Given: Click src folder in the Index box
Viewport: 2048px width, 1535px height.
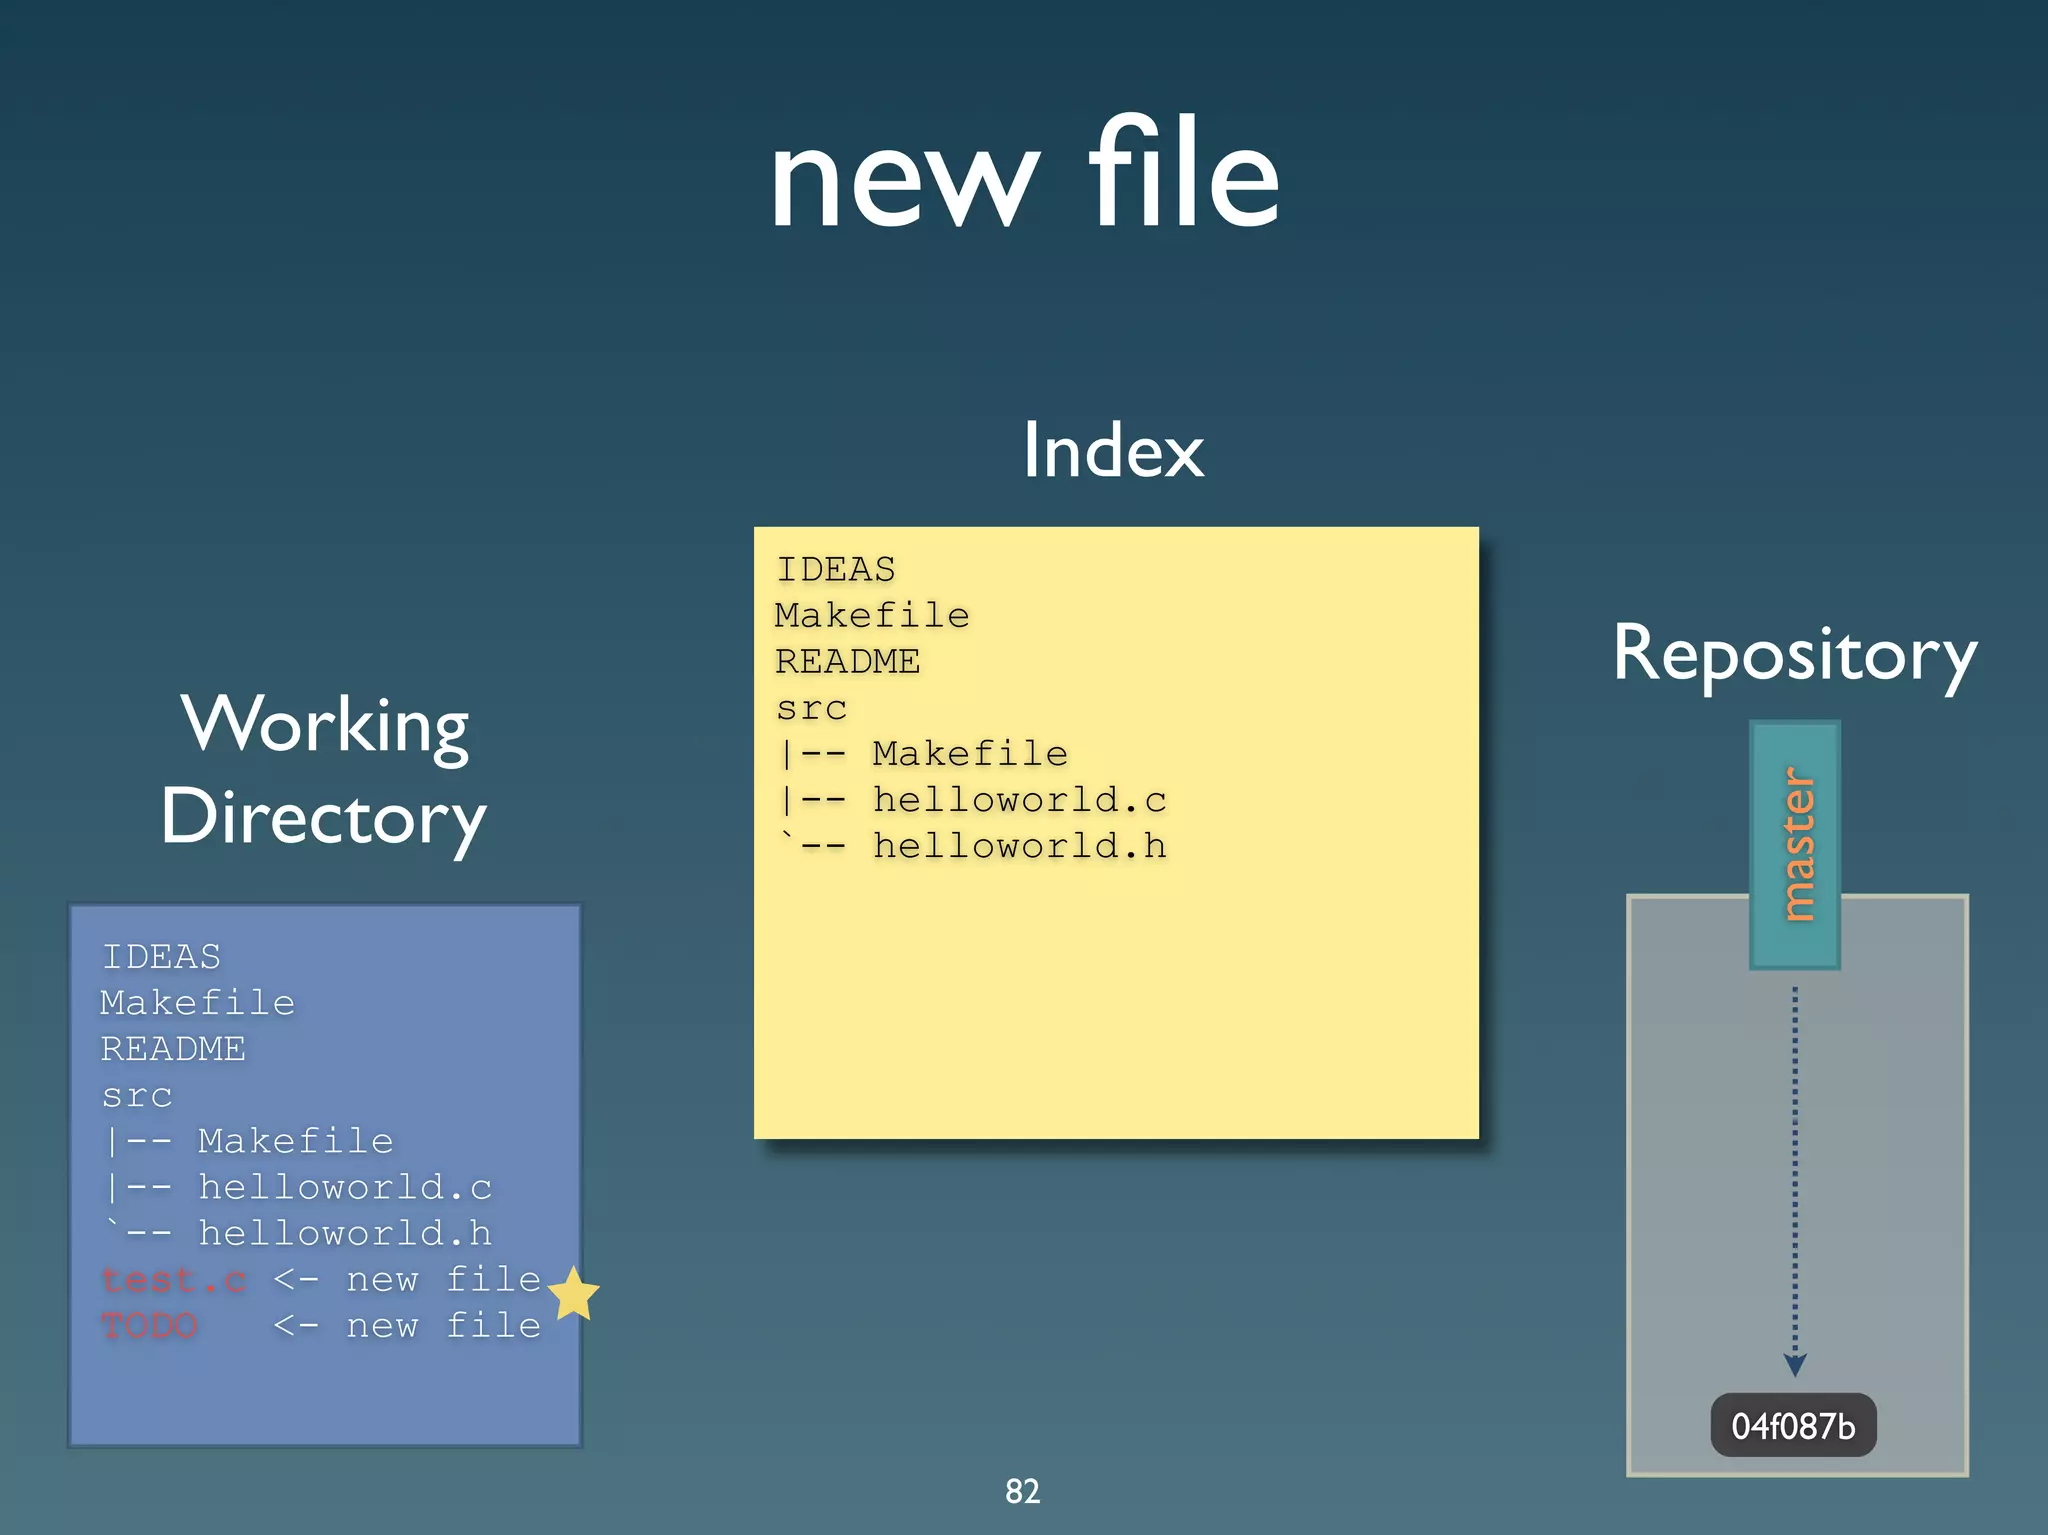Looking at the screenshot, I should click(811, 708).
